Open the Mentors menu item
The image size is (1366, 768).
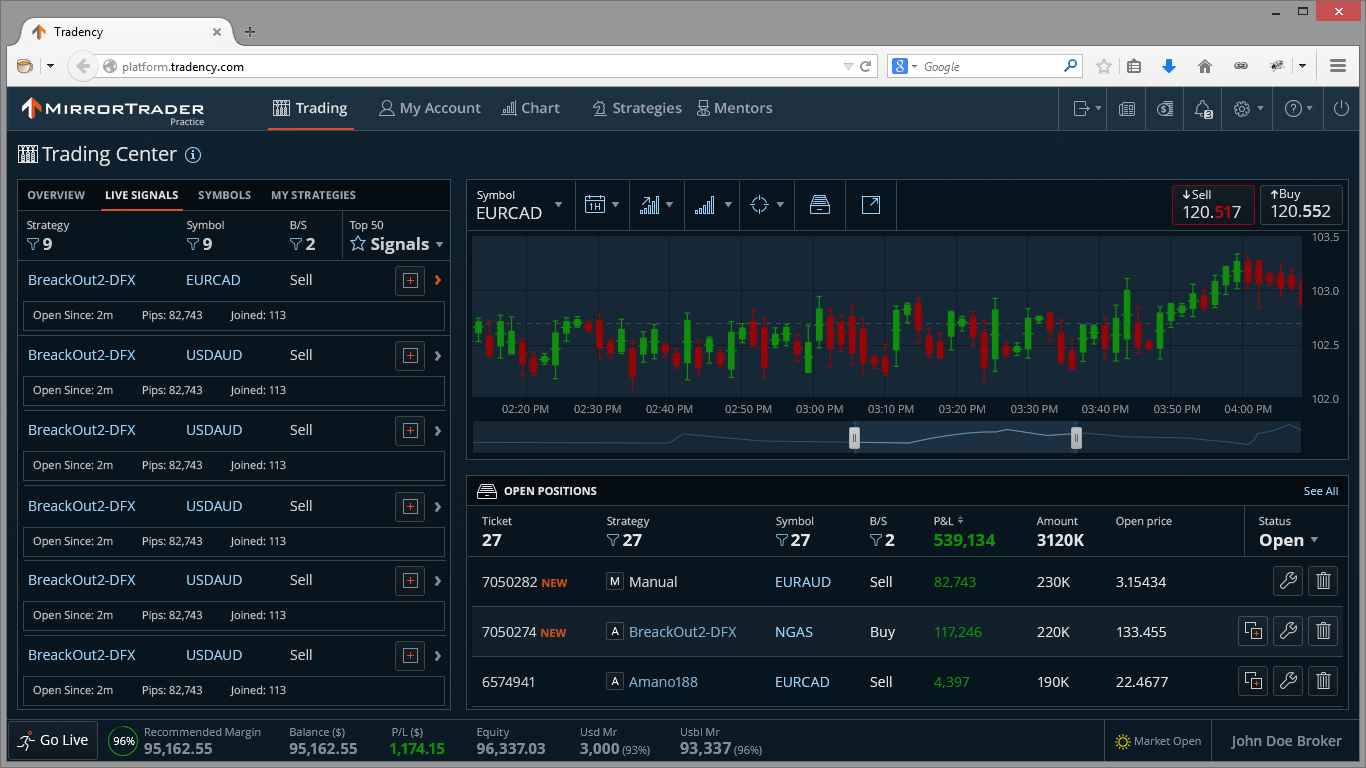click(x=734, y=109)
